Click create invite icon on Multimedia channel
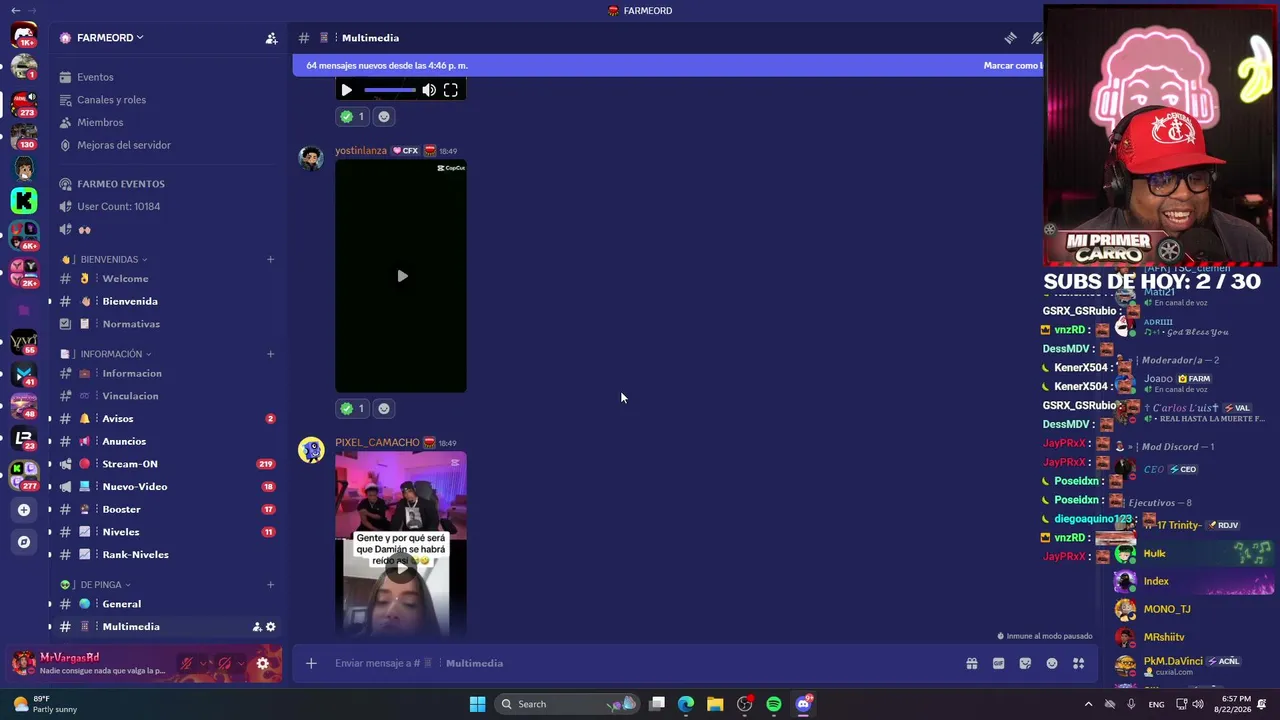Screen dimensions: 1280x720 pyautogui.click(x=257, y=627)
